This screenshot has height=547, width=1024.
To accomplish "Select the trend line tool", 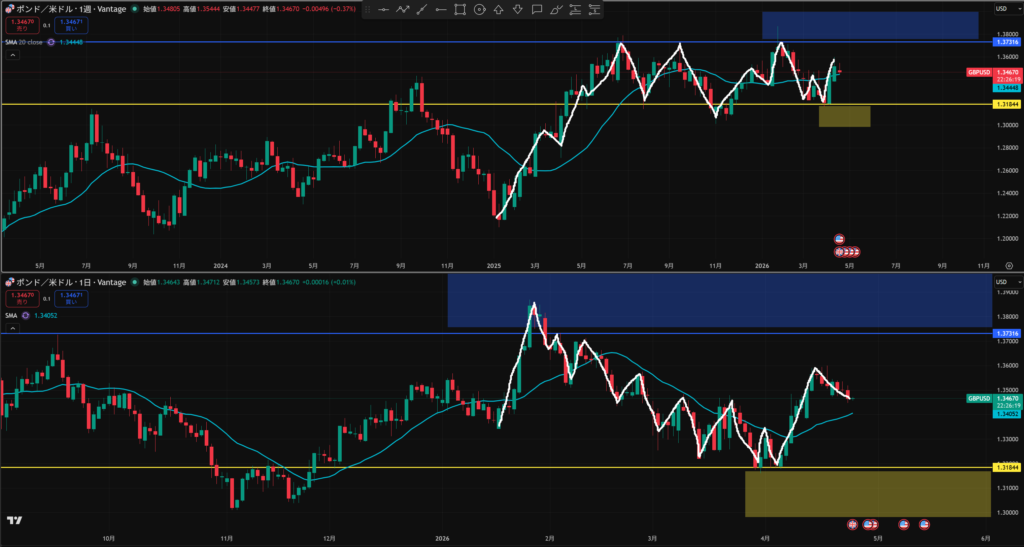I will coord(421,10).
